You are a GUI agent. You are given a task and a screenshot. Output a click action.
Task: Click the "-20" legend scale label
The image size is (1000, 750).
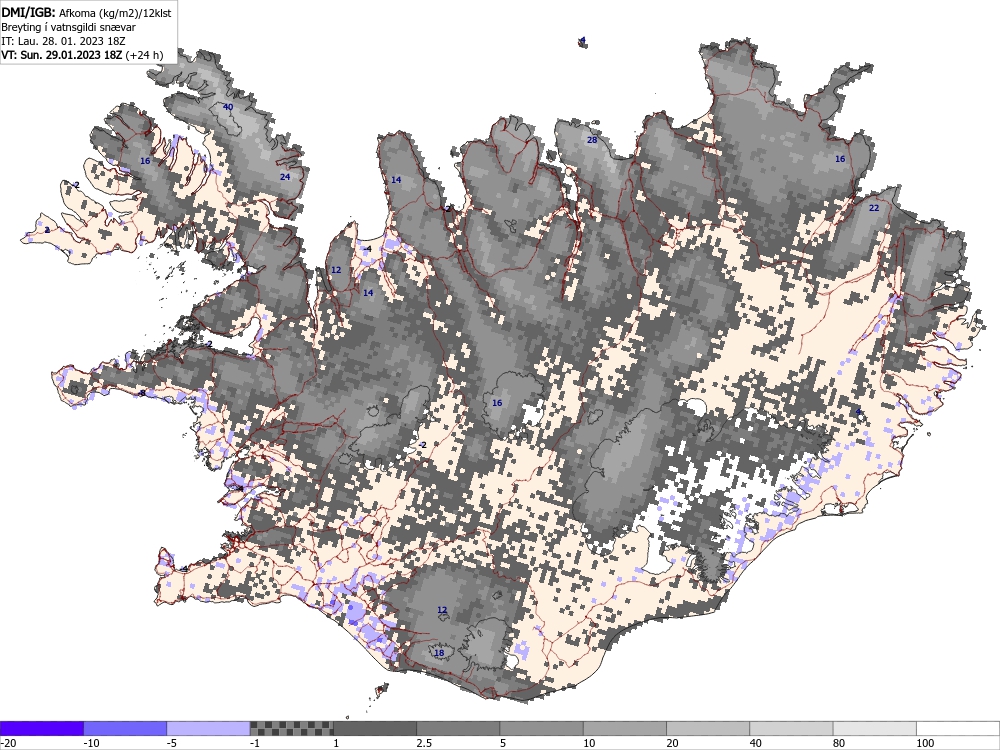tap(8, 744)
